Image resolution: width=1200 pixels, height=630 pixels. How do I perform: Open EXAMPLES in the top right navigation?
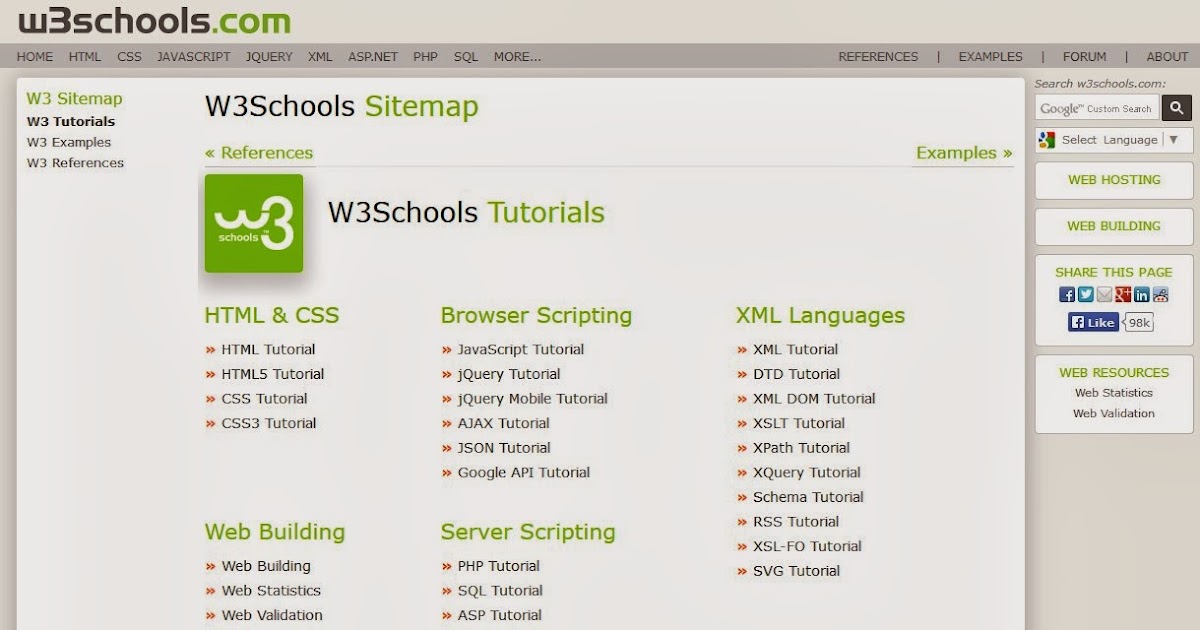click(990, 57)
